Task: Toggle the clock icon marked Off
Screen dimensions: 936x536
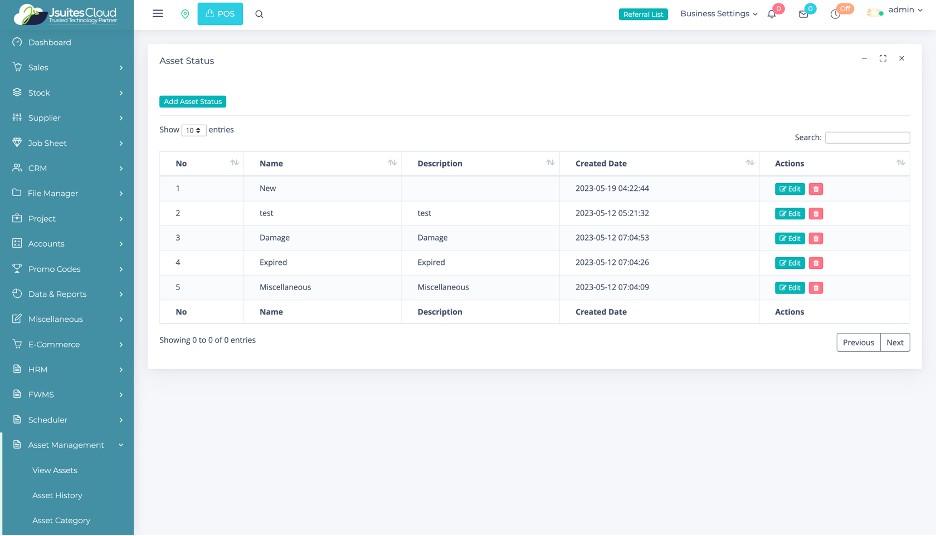Action: (x=835, y=14)
